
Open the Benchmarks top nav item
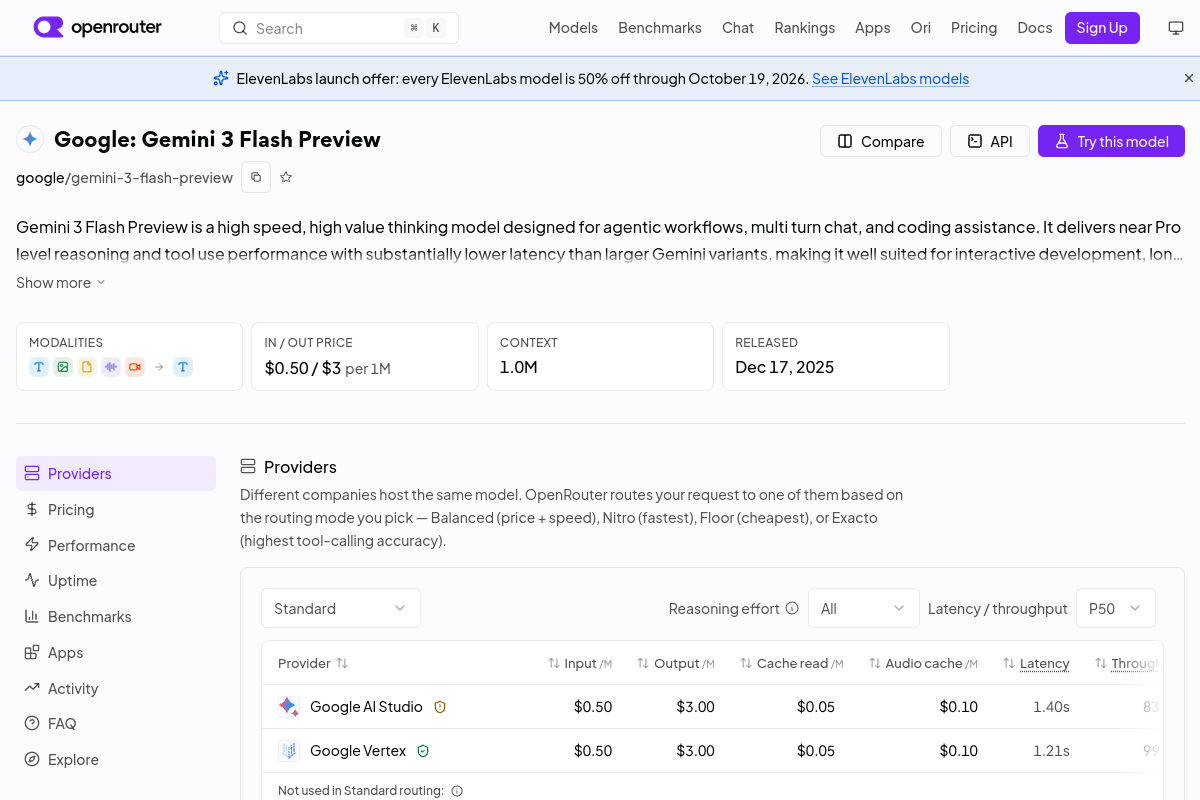tap(660, 28)
